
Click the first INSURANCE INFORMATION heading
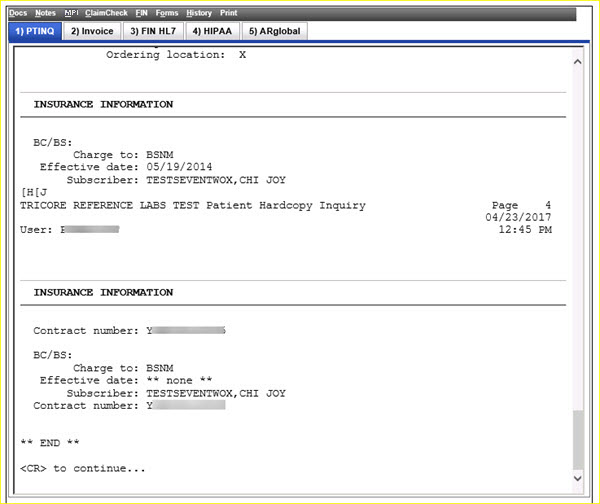click(x=103, y=104)
